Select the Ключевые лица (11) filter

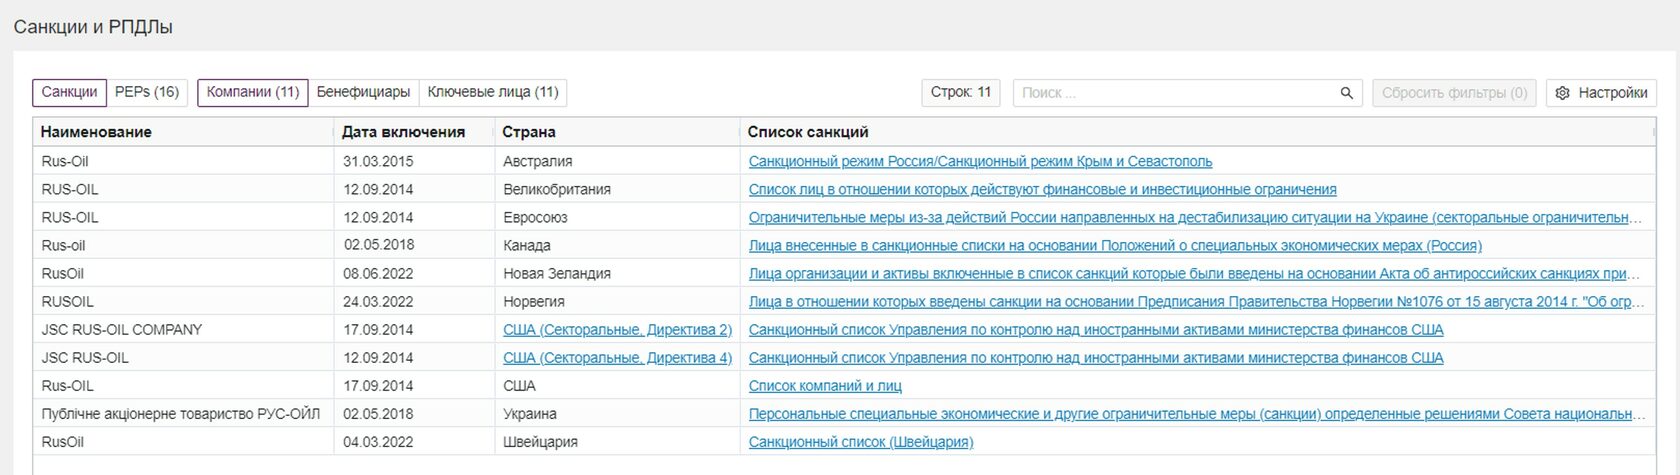pos(493,92)
